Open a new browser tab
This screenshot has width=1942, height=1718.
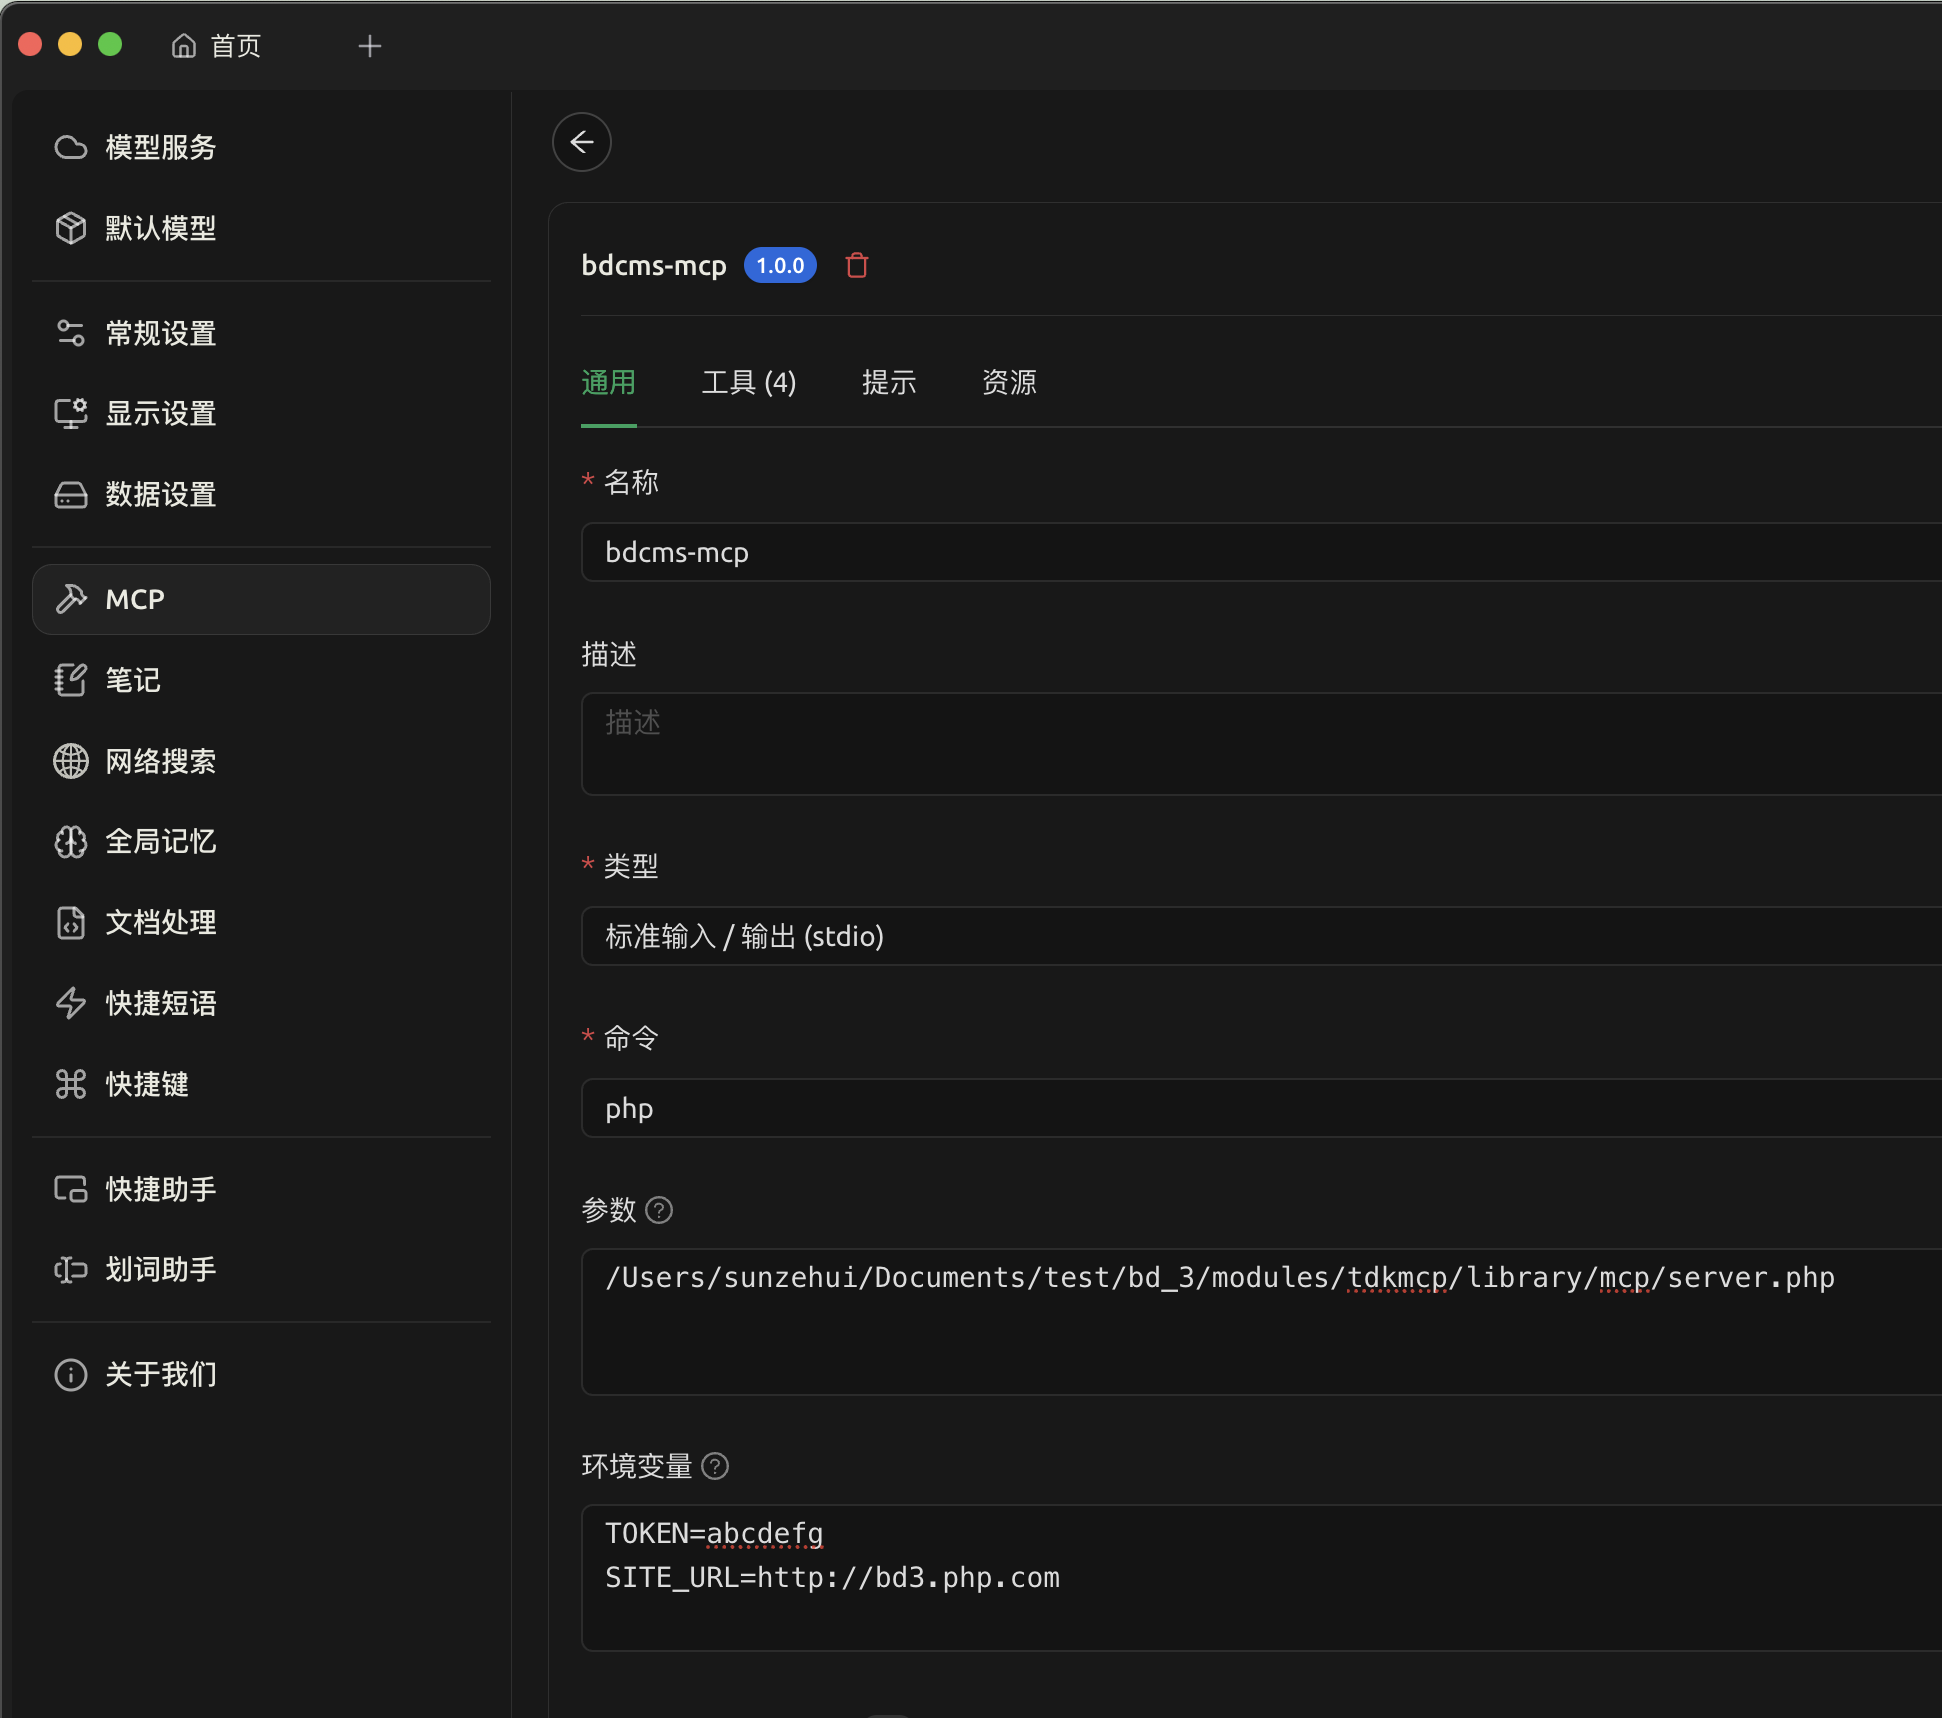click(x=370, y=45)
